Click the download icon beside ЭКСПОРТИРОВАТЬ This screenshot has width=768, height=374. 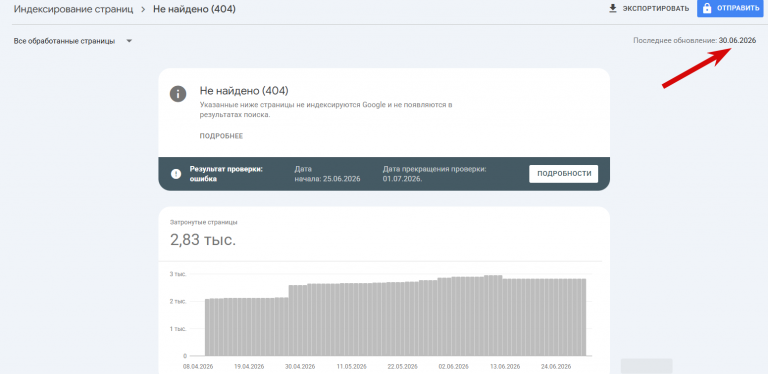tap(612, 9)
